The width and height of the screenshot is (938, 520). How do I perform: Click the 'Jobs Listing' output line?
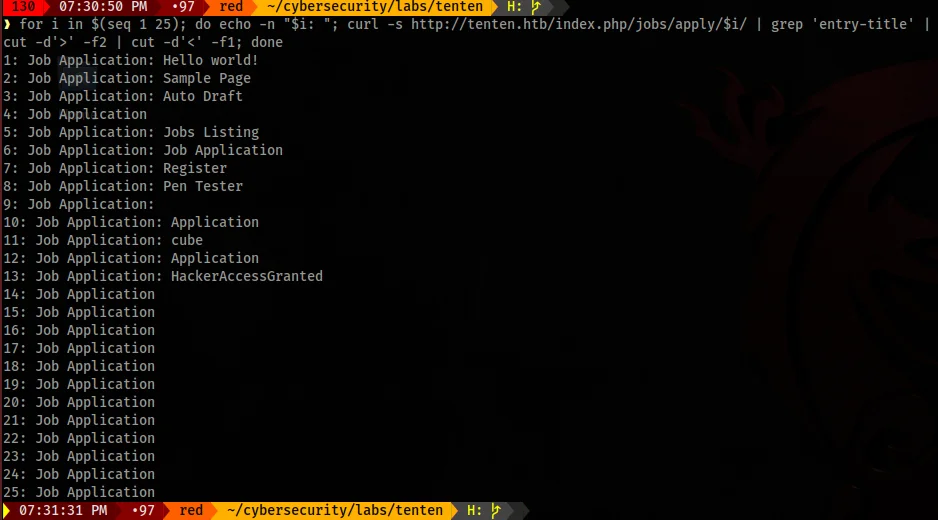[x=131, y=132]
